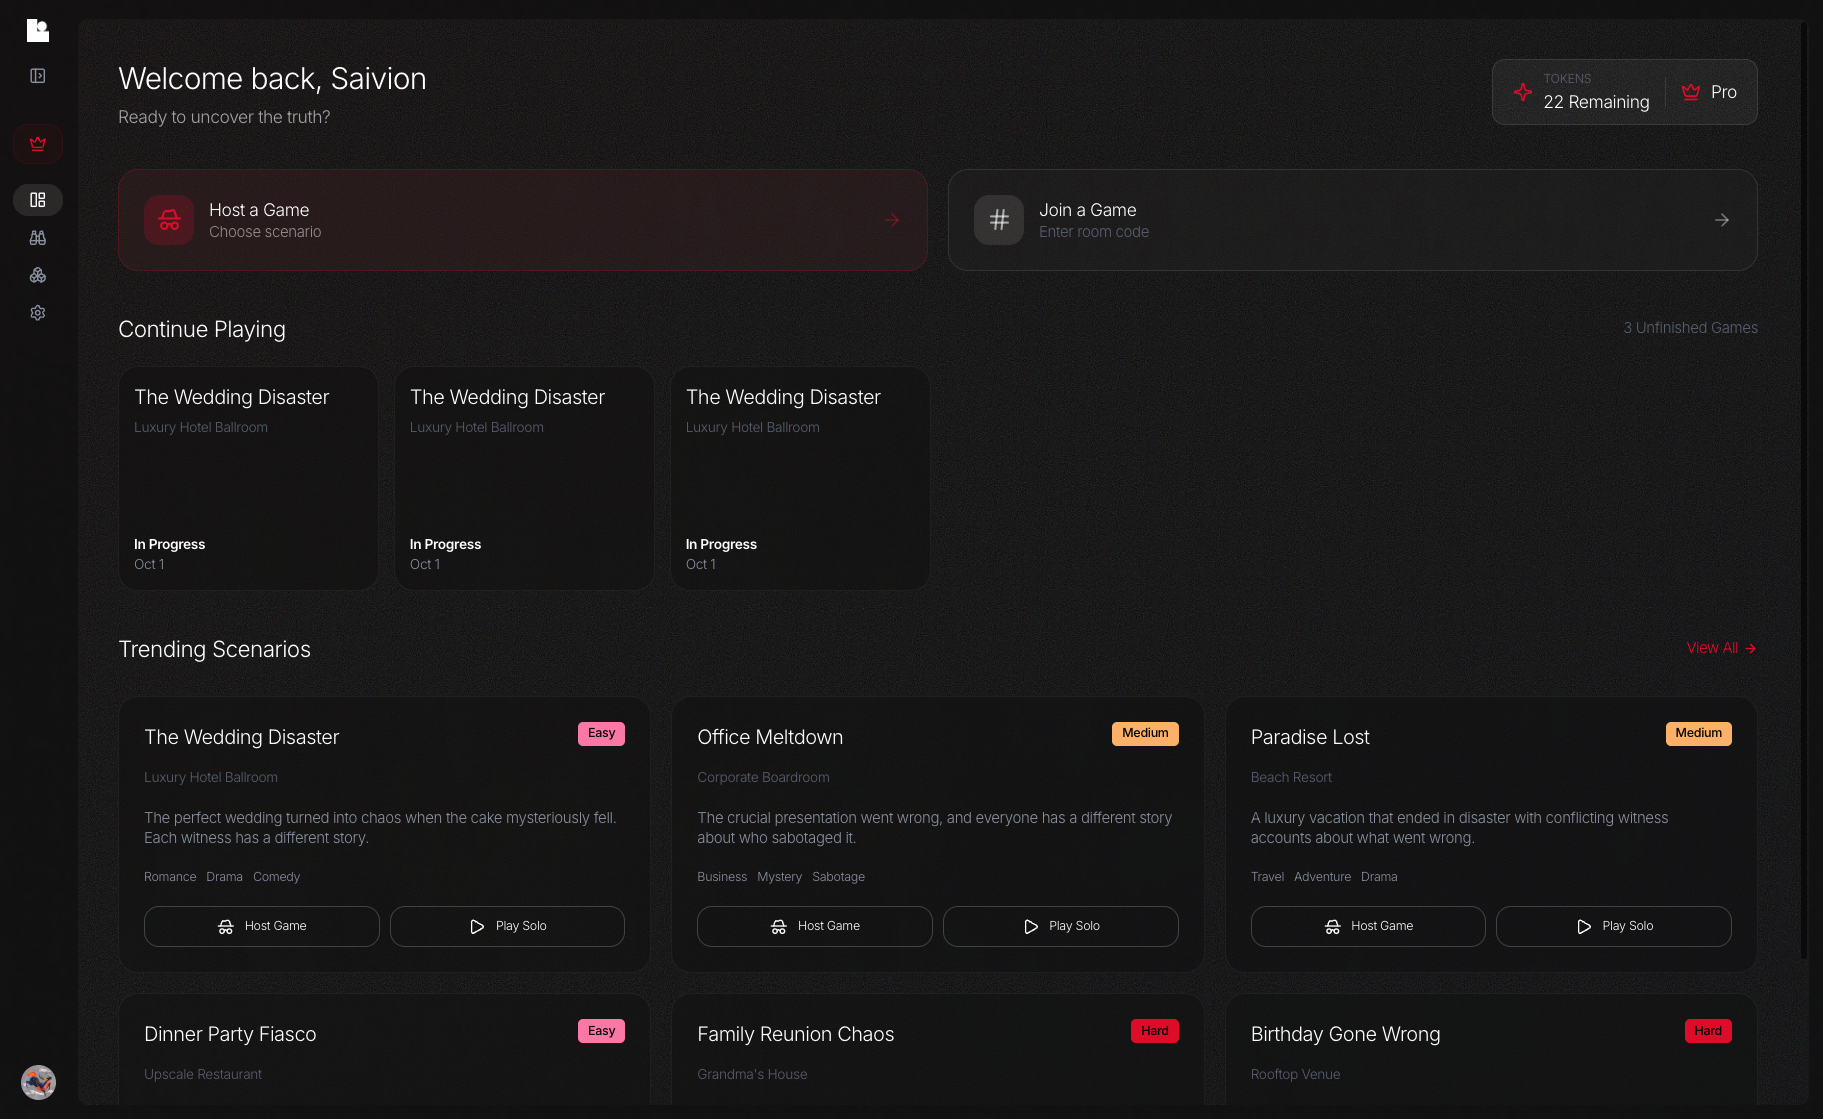Go to the dashboard grid icon in sidebar
Screen dimensions: 1823x1119
tap(38, 200)
